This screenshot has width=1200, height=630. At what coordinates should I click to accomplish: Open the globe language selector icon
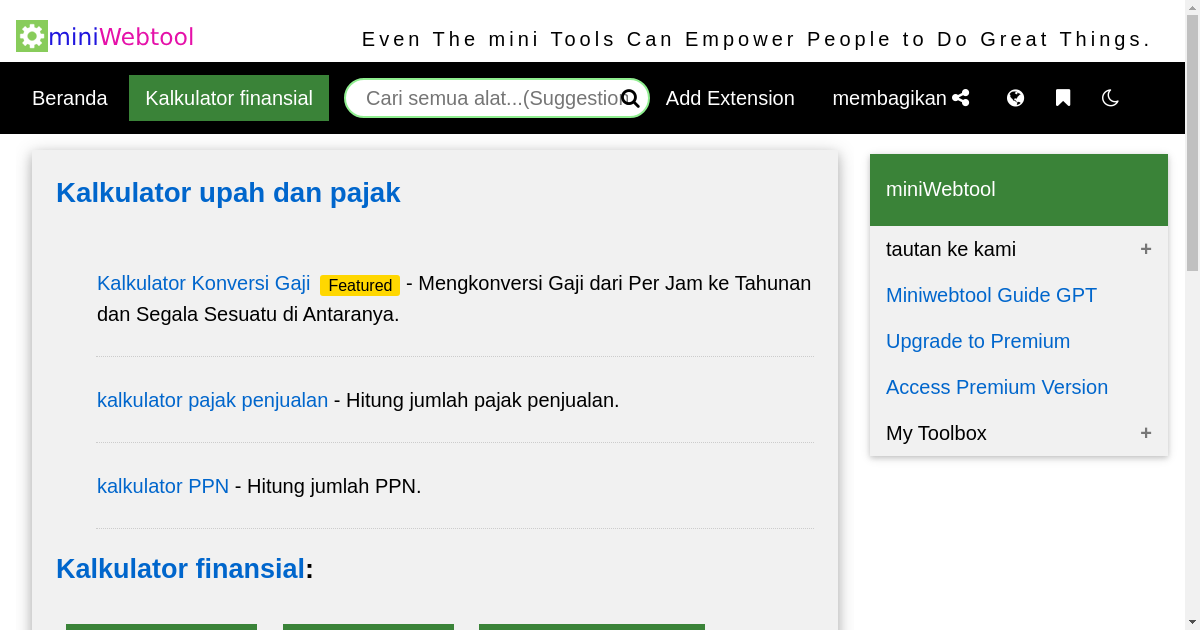tap(1015, 98)
